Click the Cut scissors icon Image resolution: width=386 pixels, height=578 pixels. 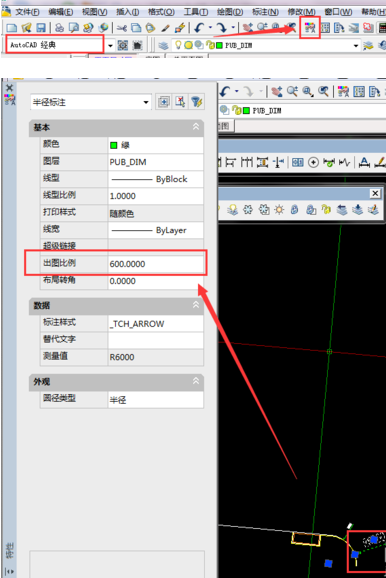click(122, 28)
